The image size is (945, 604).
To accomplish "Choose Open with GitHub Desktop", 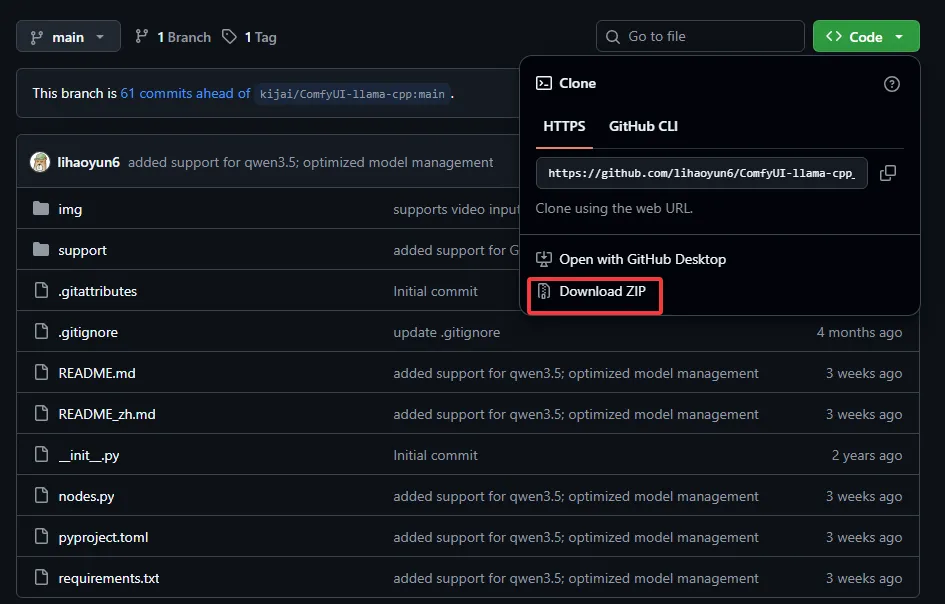I will coord(631,259).
